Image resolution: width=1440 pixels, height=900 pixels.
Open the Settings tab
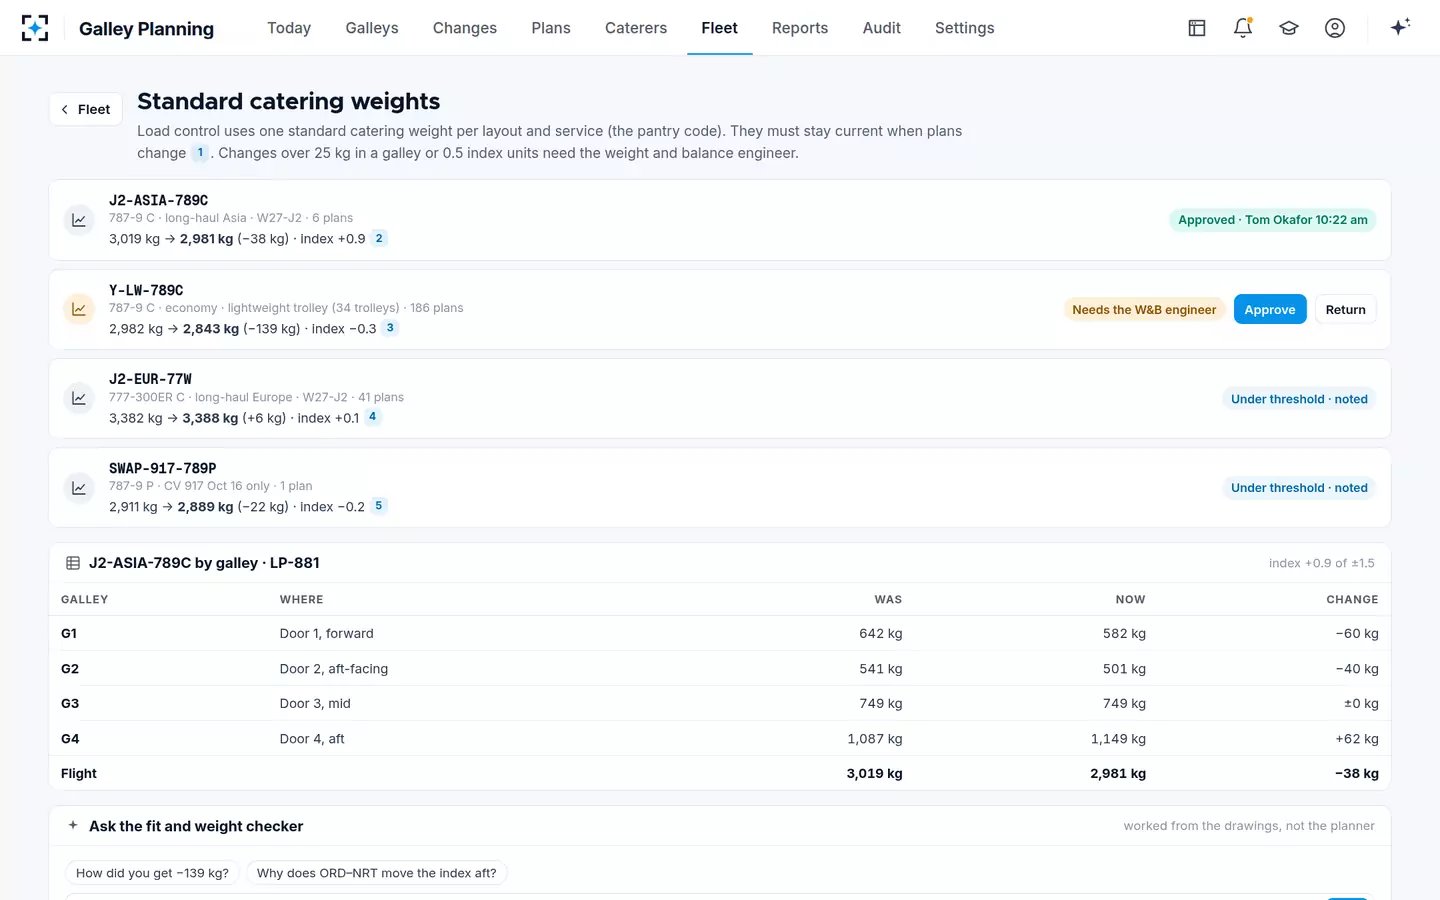pos(965,28)
